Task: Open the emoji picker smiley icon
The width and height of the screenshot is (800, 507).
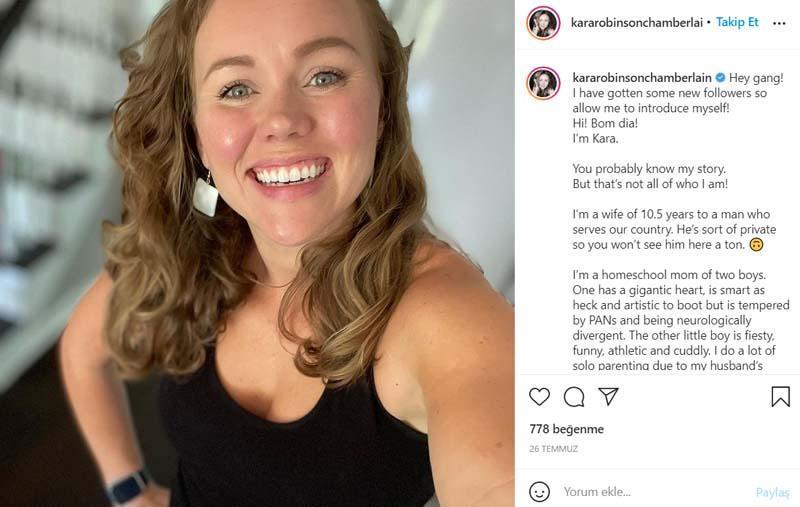Action: [x=539, y=491]
